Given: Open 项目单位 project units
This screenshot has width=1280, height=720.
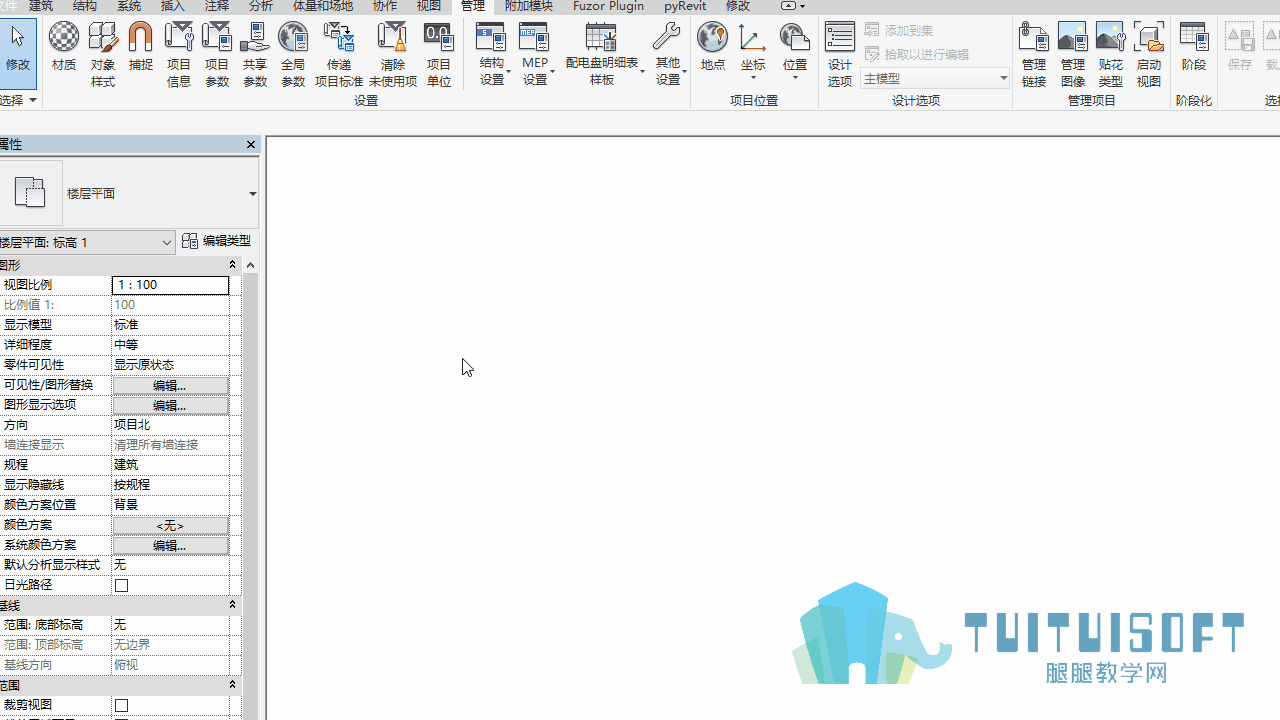Looking at the screenshot, I should point(439,54).
